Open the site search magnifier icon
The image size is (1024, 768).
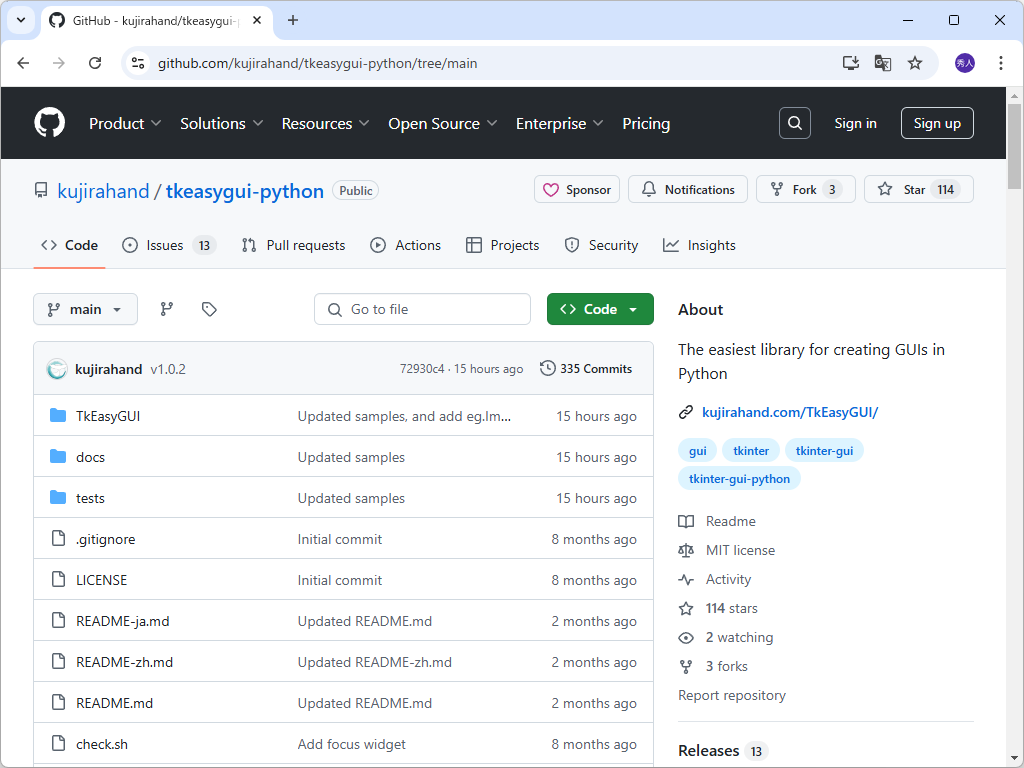pyautogui.click(x=794, y=122)
